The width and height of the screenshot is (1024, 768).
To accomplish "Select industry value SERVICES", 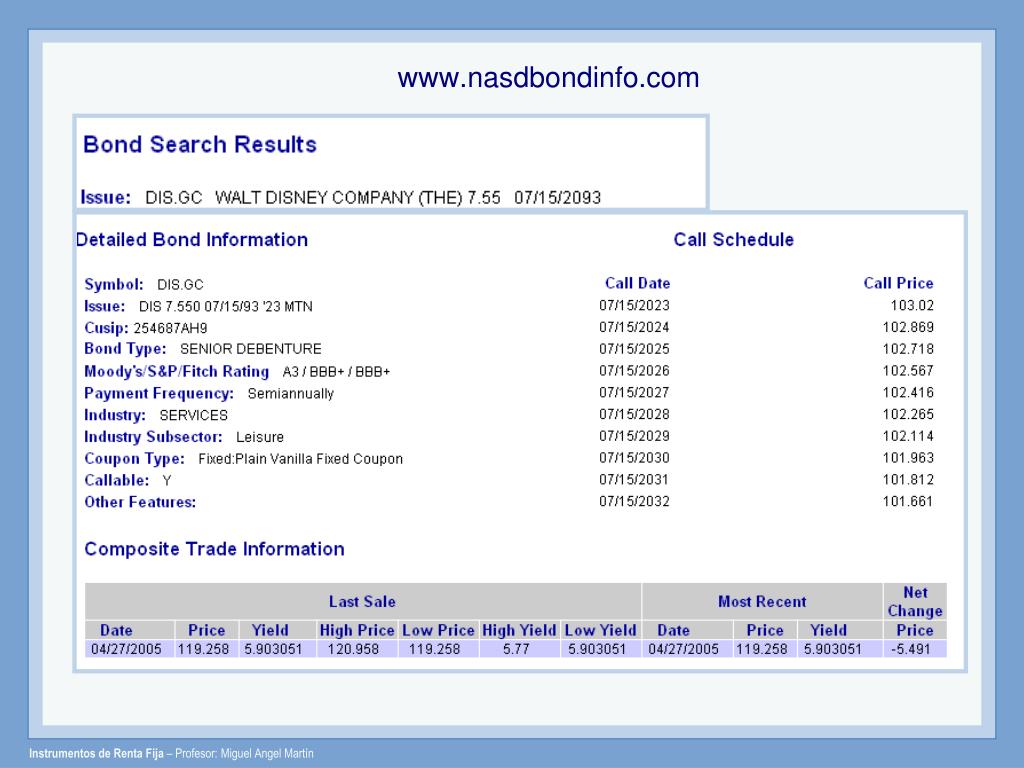I will 193,415.
